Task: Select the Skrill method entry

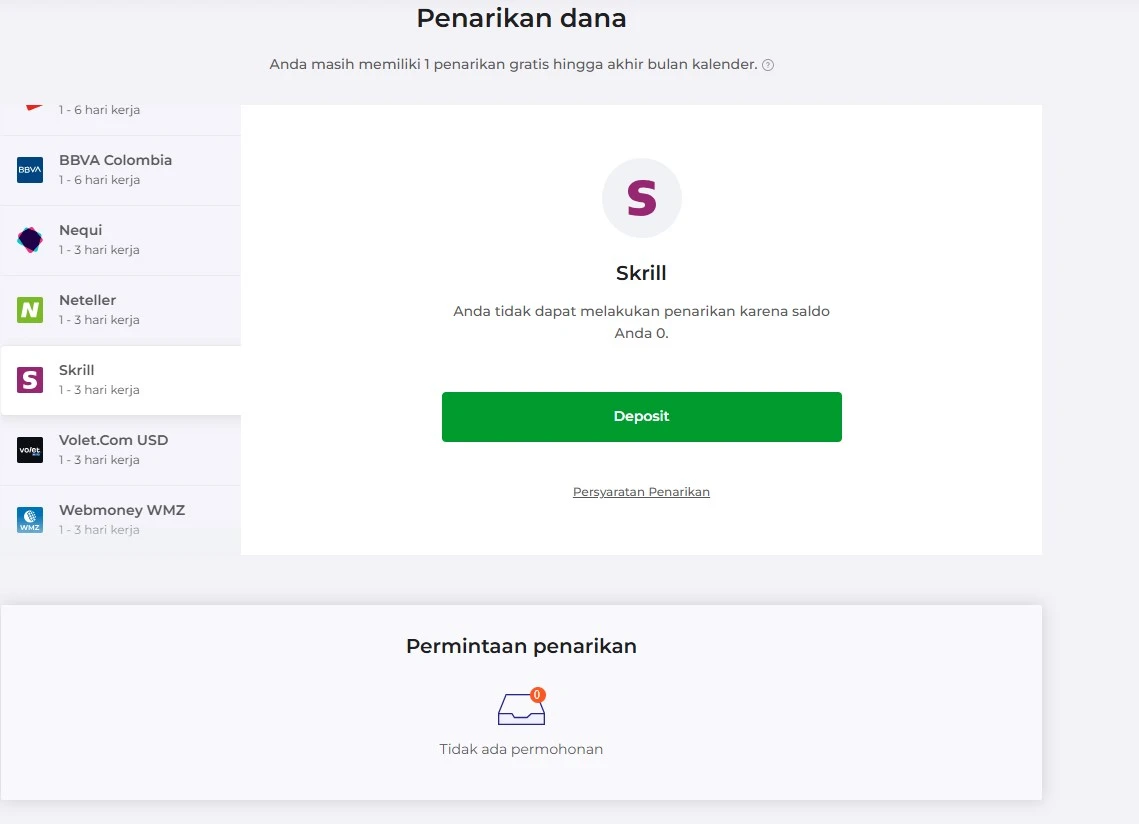Action: click(x=121, y=380)
